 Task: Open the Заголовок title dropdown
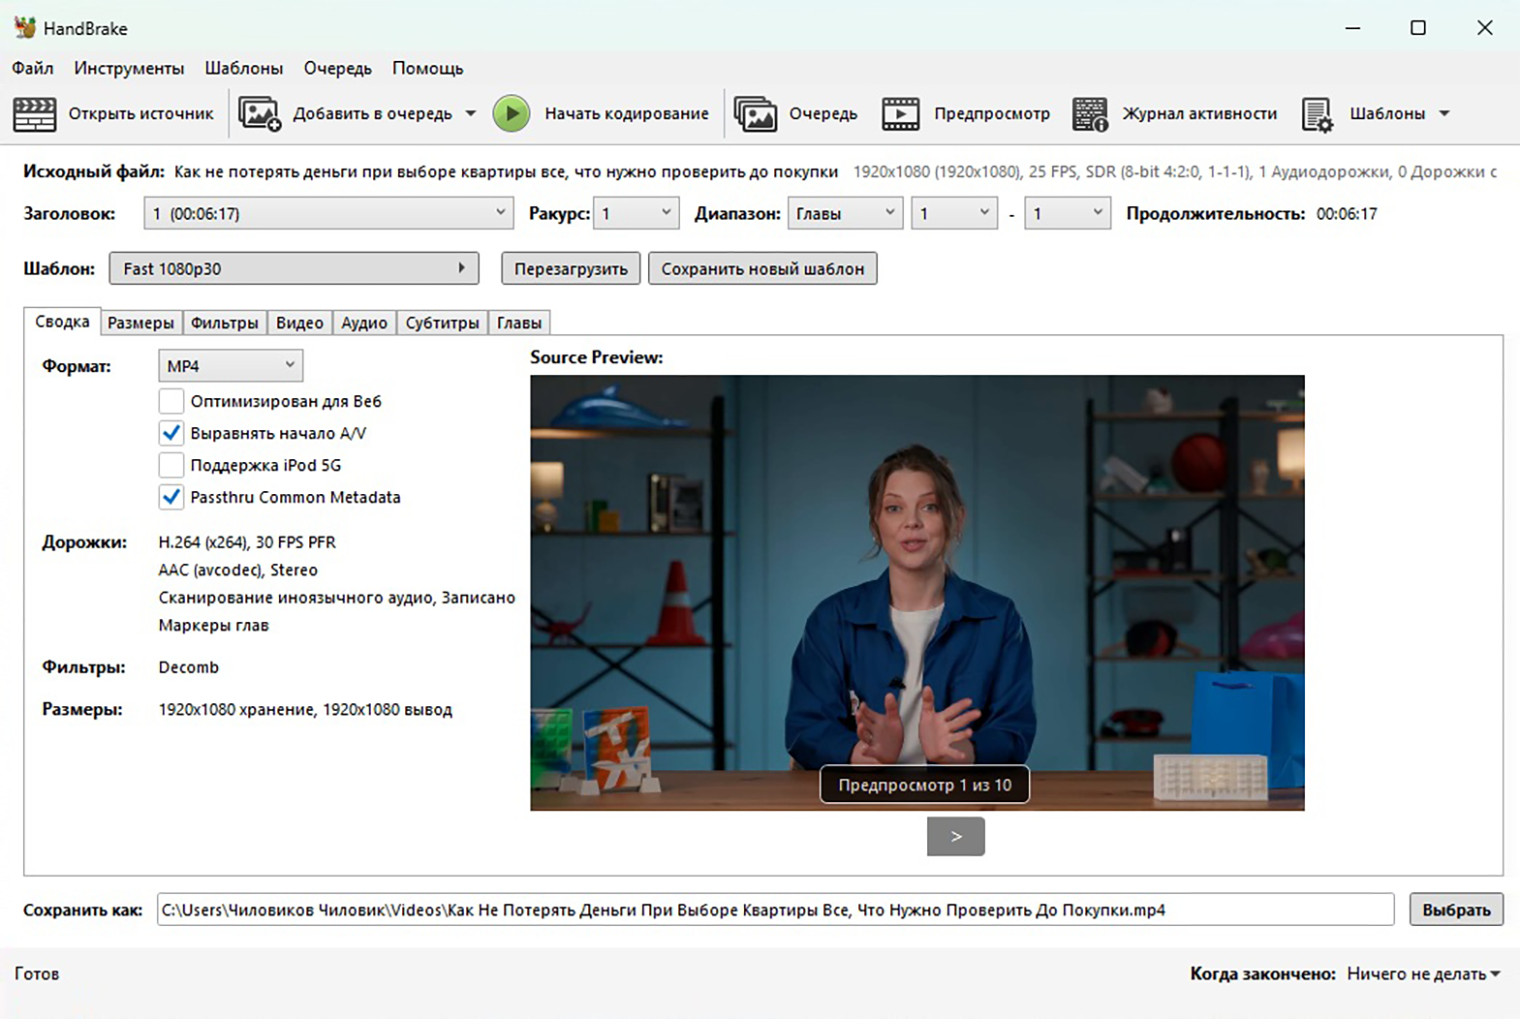328,213
